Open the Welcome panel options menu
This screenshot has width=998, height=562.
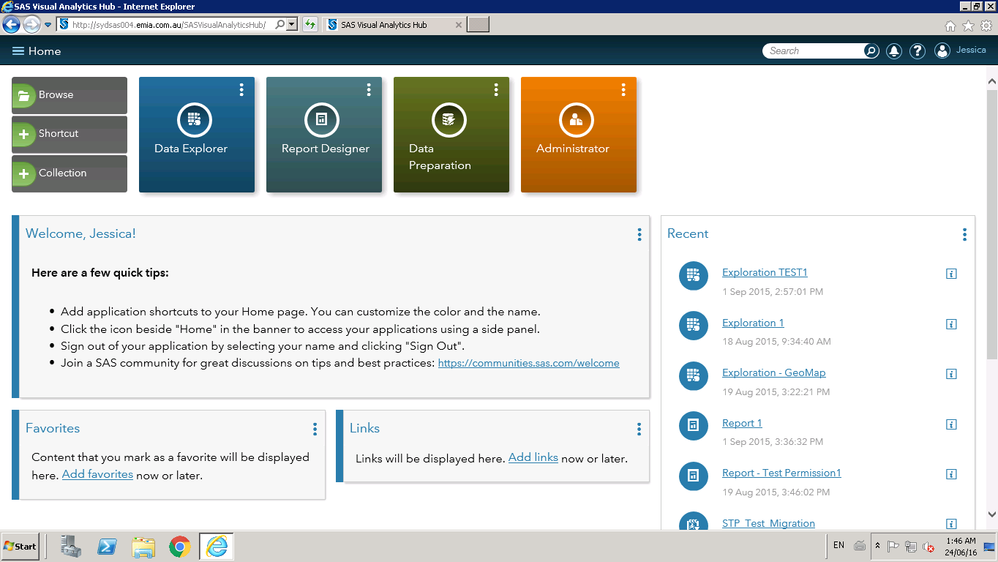[x=639, y=235]
